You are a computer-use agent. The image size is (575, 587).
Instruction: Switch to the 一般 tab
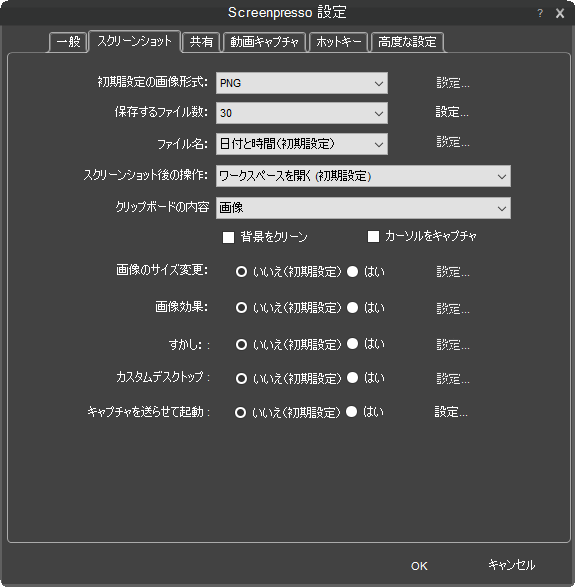point(68,42)
